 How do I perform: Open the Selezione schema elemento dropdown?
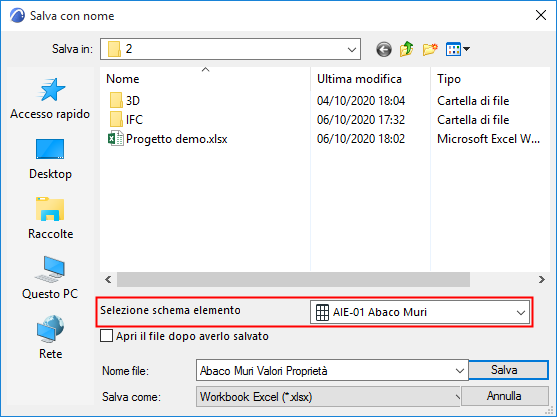420,312
